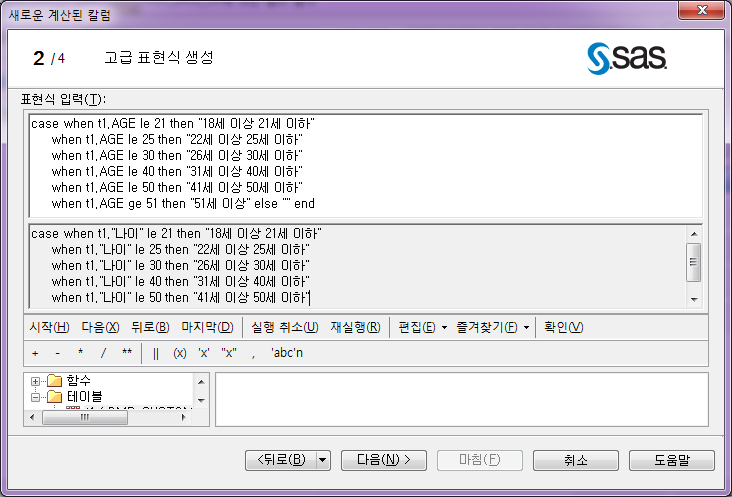The width and height of the screenshot is (732, 497).
Task: Click the lower expression editor scroll down arrow
Action: (694, 300)
